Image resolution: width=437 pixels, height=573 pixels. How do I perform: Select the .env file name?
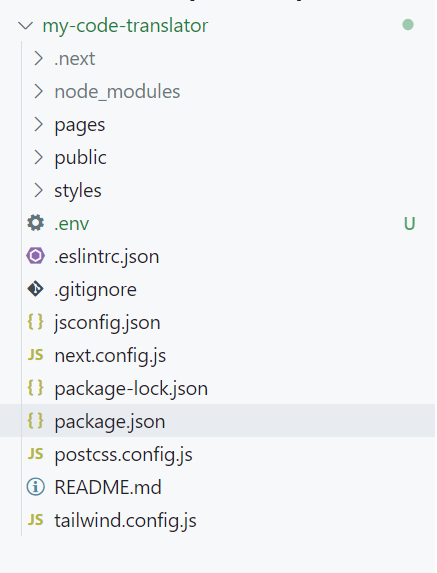click(72, 224)
